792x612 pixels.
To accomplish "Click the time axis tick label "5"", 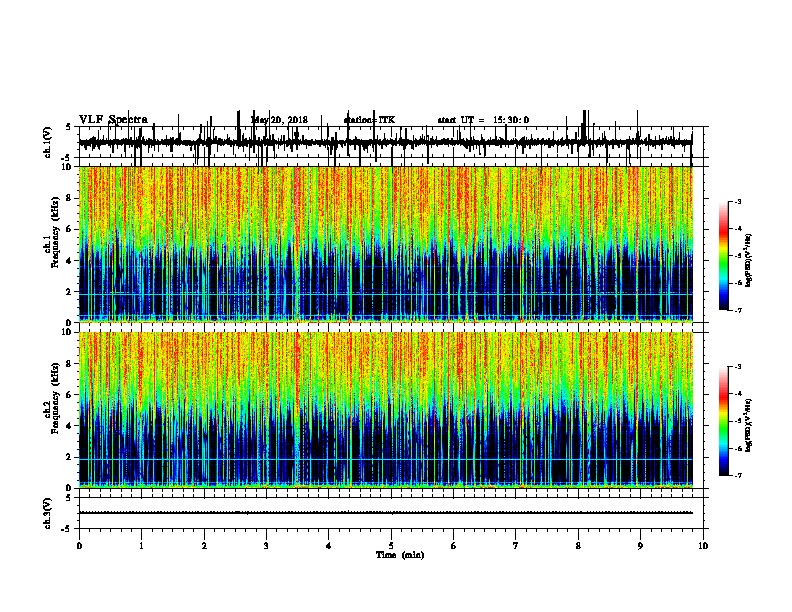I will [391, 546].
